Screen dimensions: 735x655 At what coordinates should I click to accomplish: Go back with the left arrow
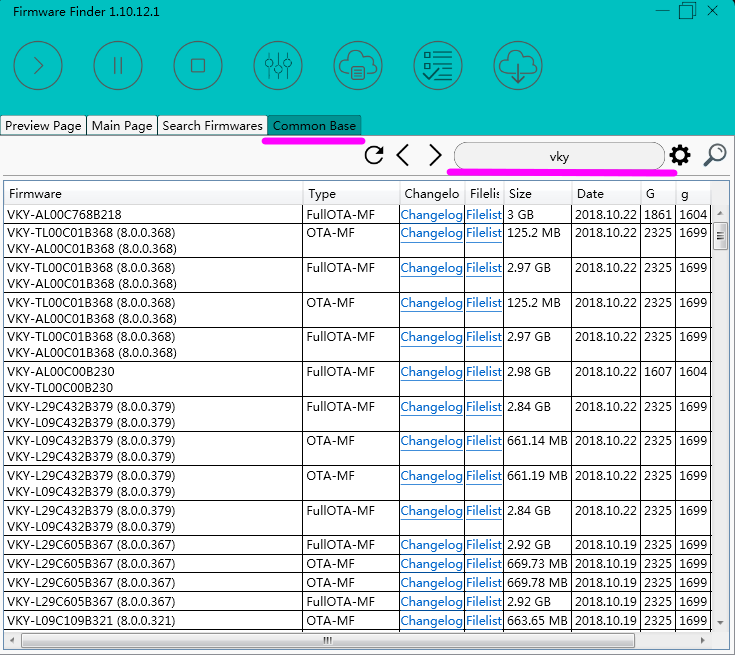point(403,155)
